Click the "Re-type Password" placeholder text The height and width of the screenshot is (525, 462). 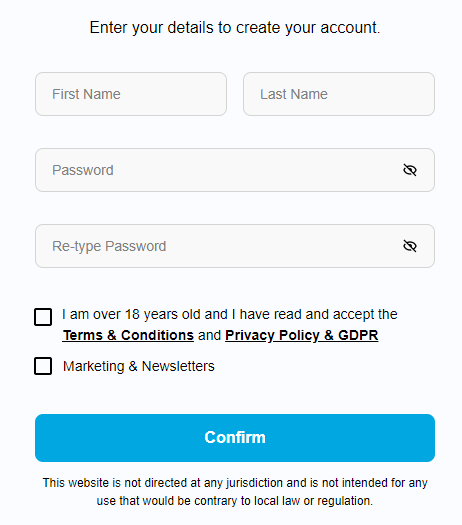(109, 246)
